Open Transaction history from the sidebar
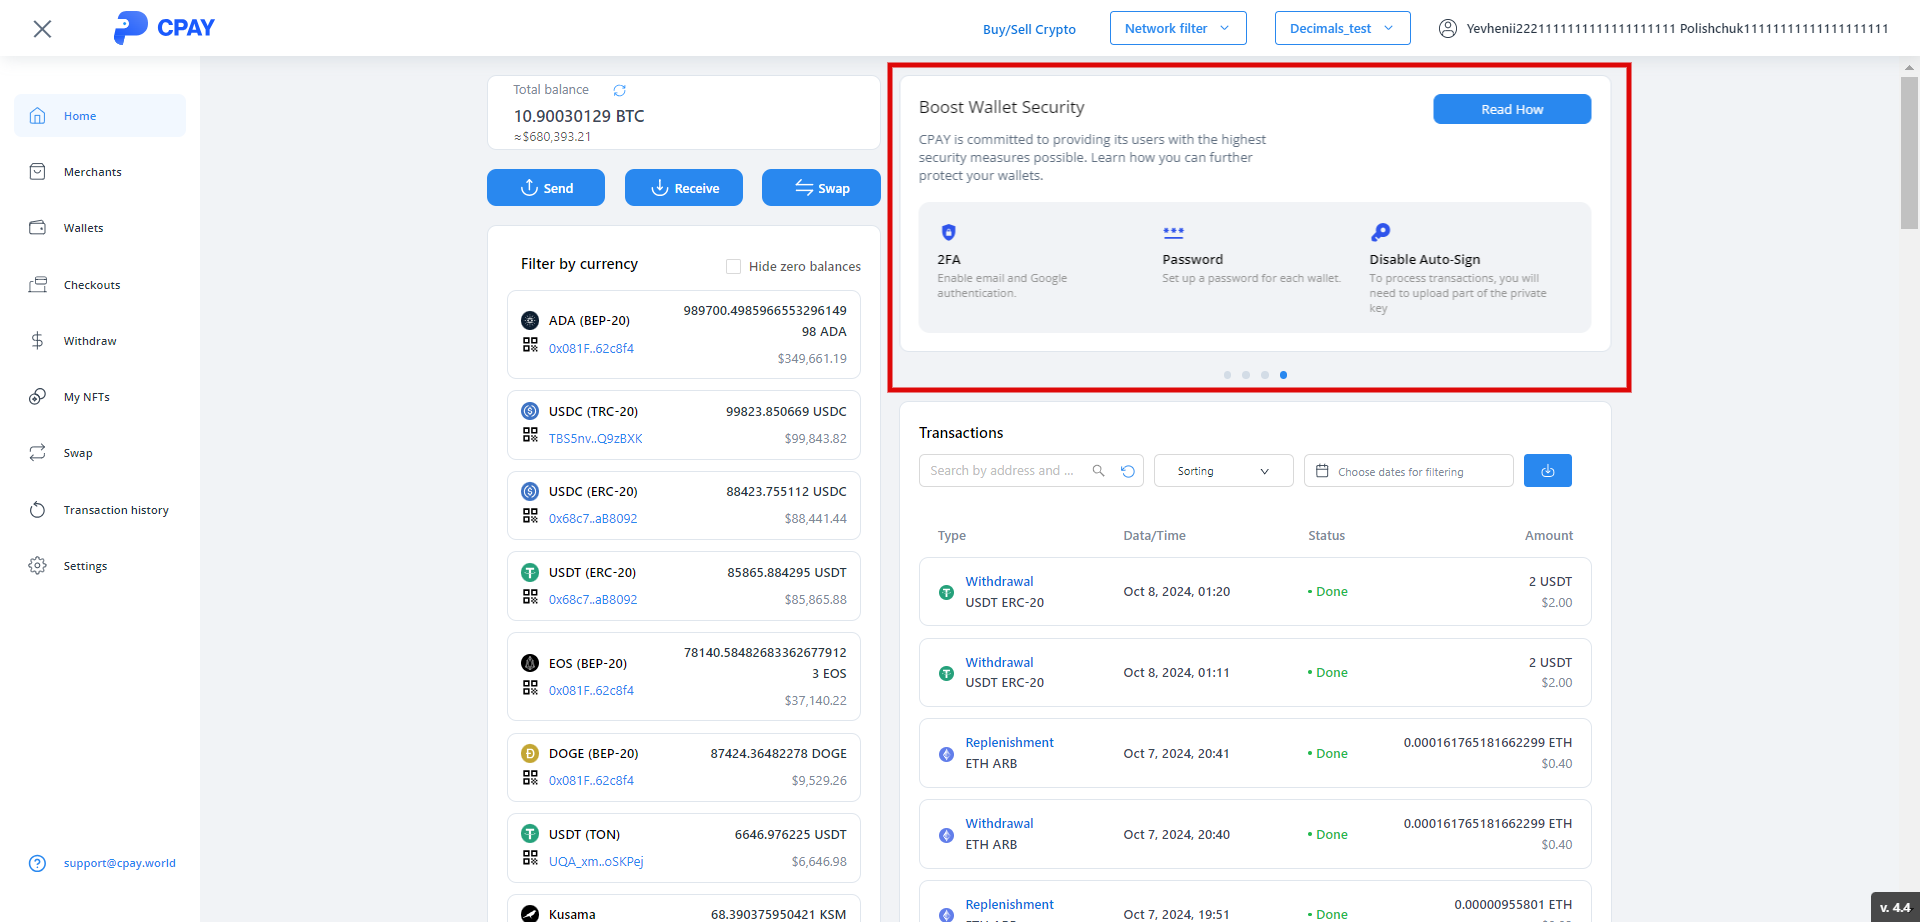This screenshot has height=922, width=1920. 115,510
